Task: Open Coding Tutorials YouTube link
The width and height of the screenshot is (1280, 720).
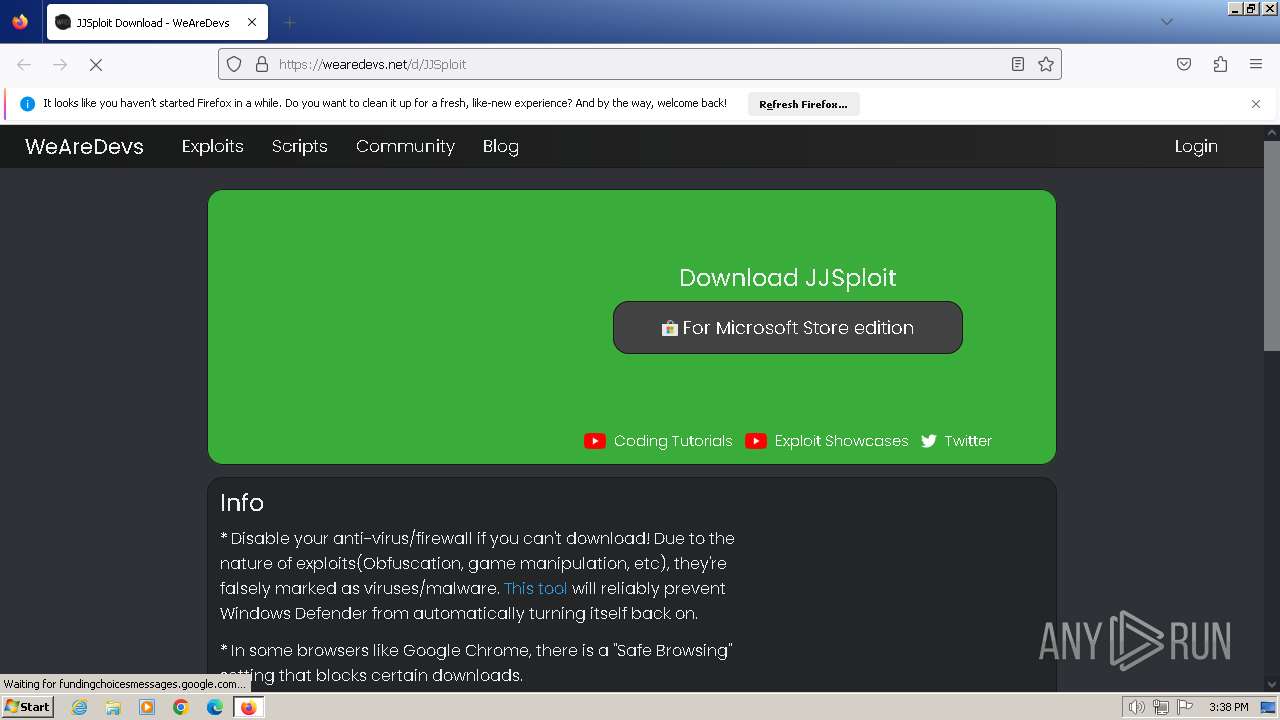Action: click(658, 441)
